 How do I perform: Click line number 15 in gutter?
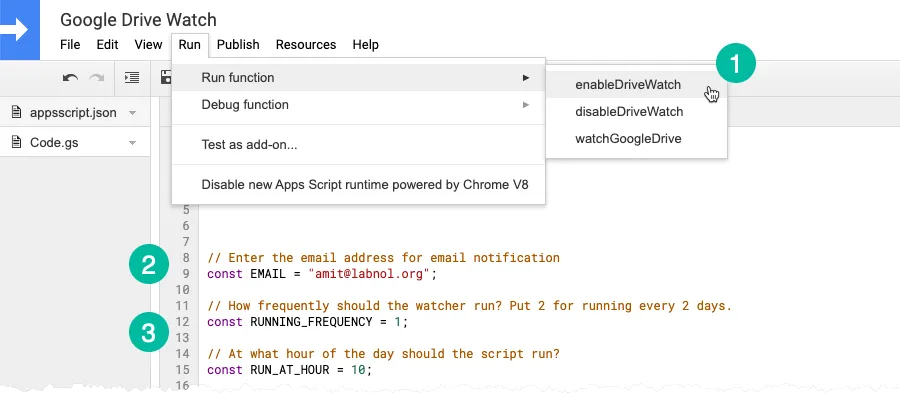[183, 370]
